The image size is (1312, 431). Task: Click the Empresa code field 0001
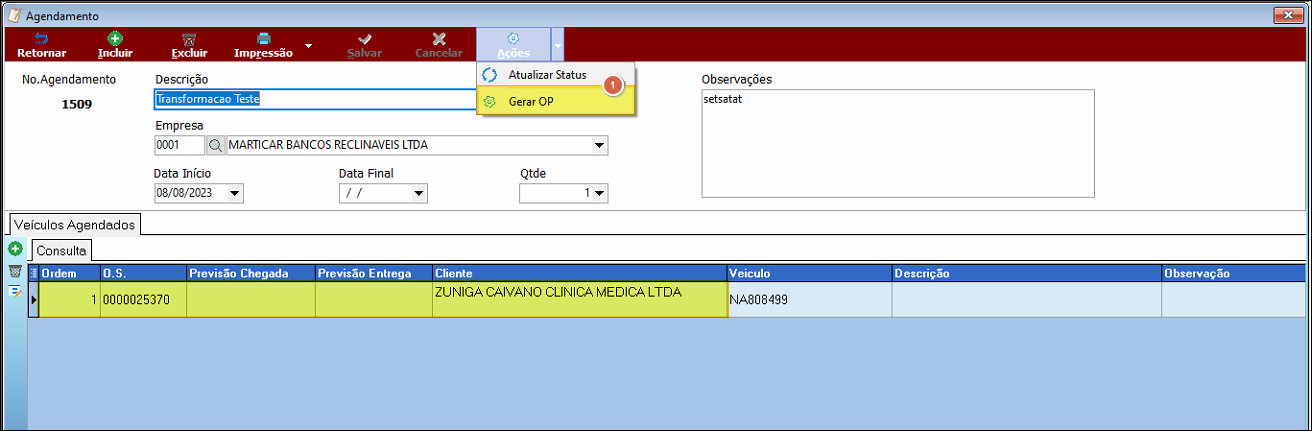tap(179, 146)
